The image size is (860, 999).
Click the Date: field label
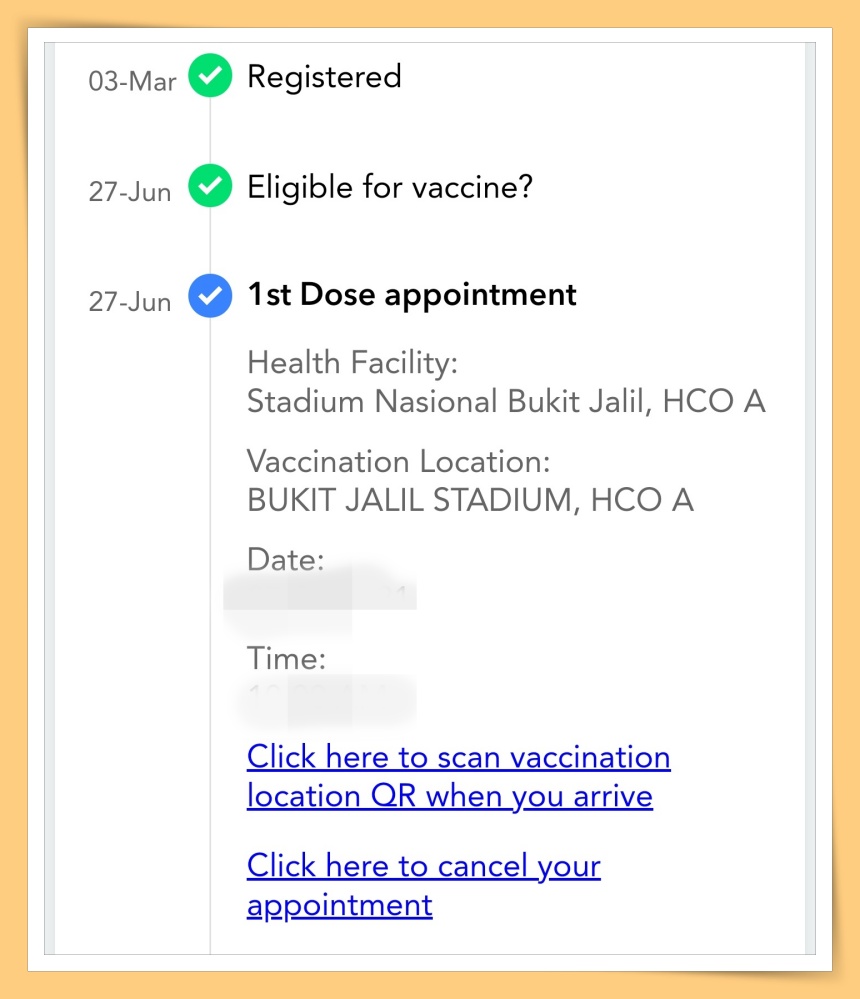pos(286,560)
